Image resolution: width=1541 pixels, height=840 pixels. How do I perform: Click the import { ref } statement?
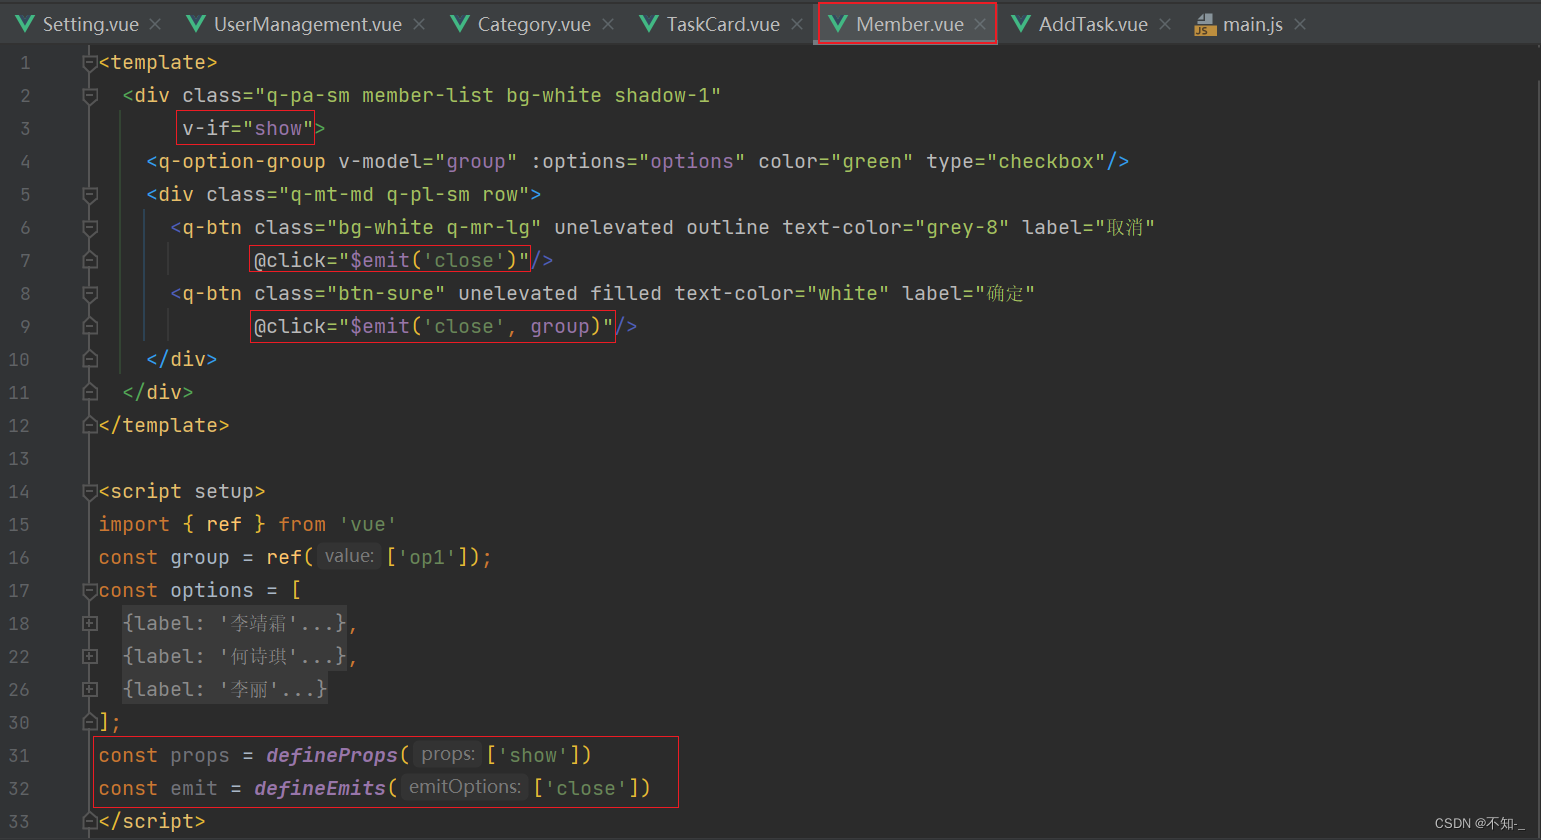pos(247,525)
